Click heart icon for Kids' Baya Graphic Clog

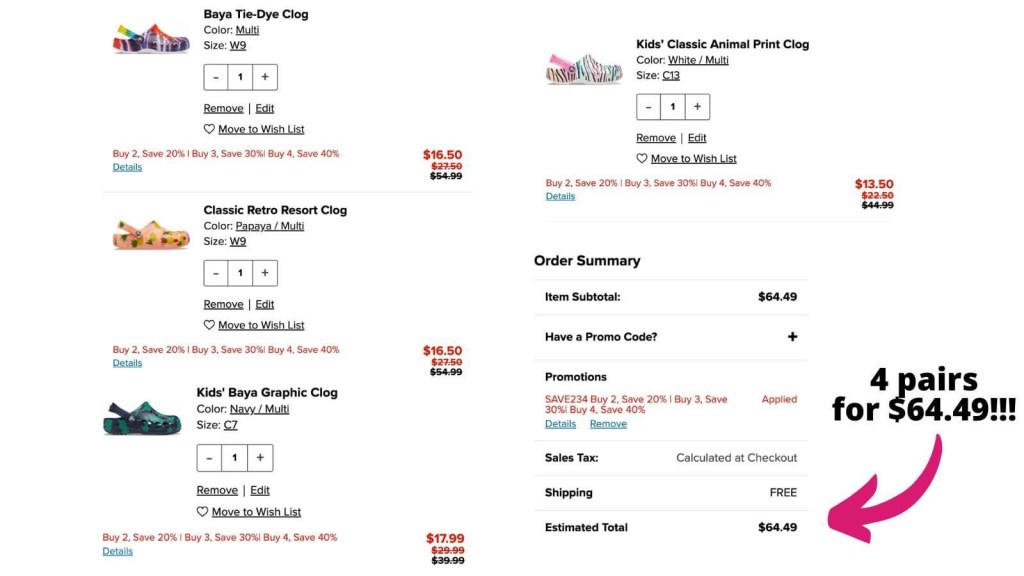pyautogui.click(x=202, y=512)
